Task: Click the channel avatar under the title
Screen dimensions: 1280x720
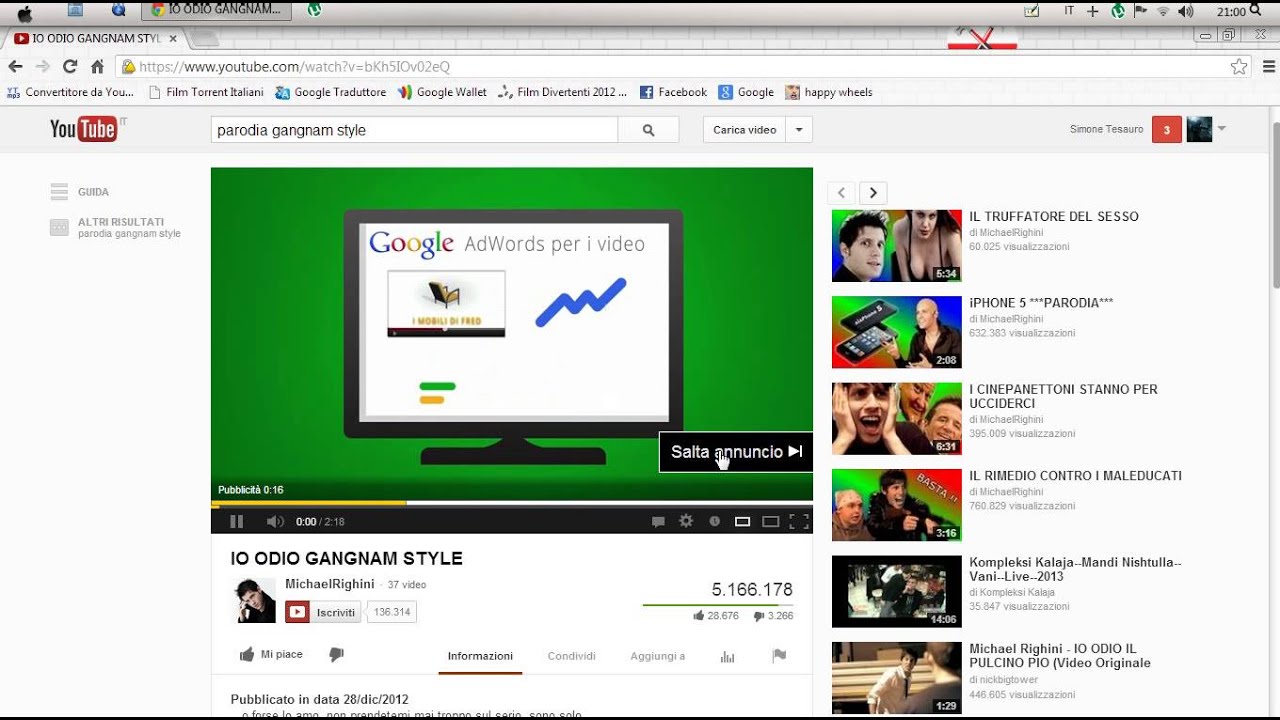Action: (255, 600)
